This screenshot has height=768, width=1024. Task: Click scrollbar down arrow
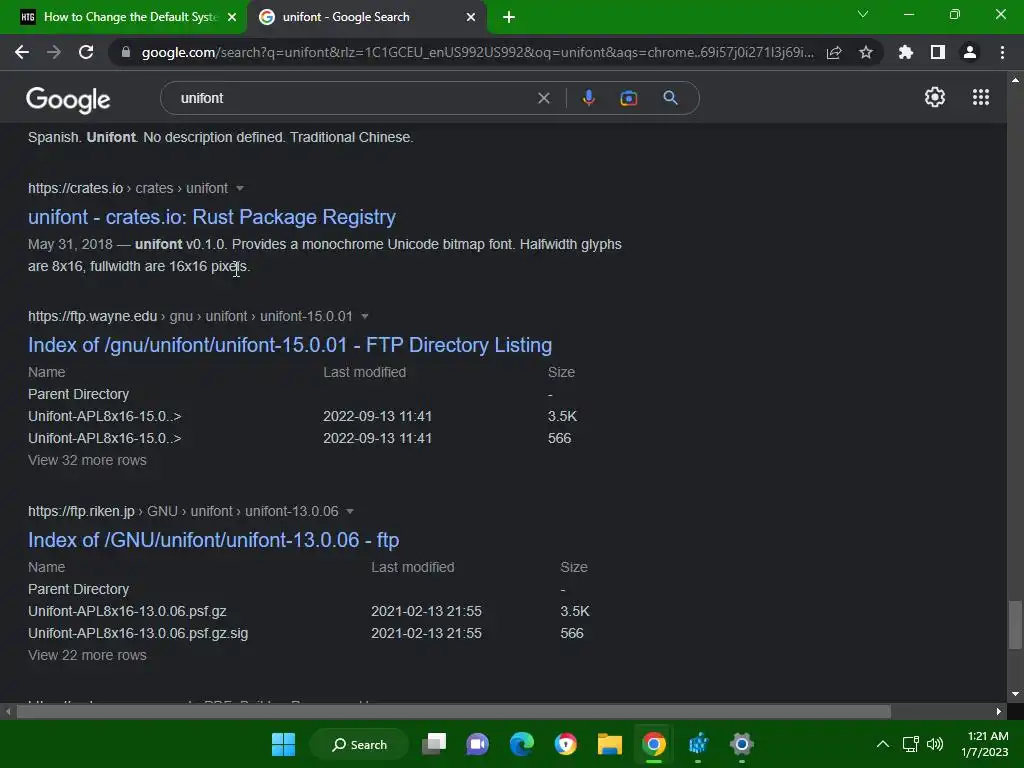tap(1015, 694)
